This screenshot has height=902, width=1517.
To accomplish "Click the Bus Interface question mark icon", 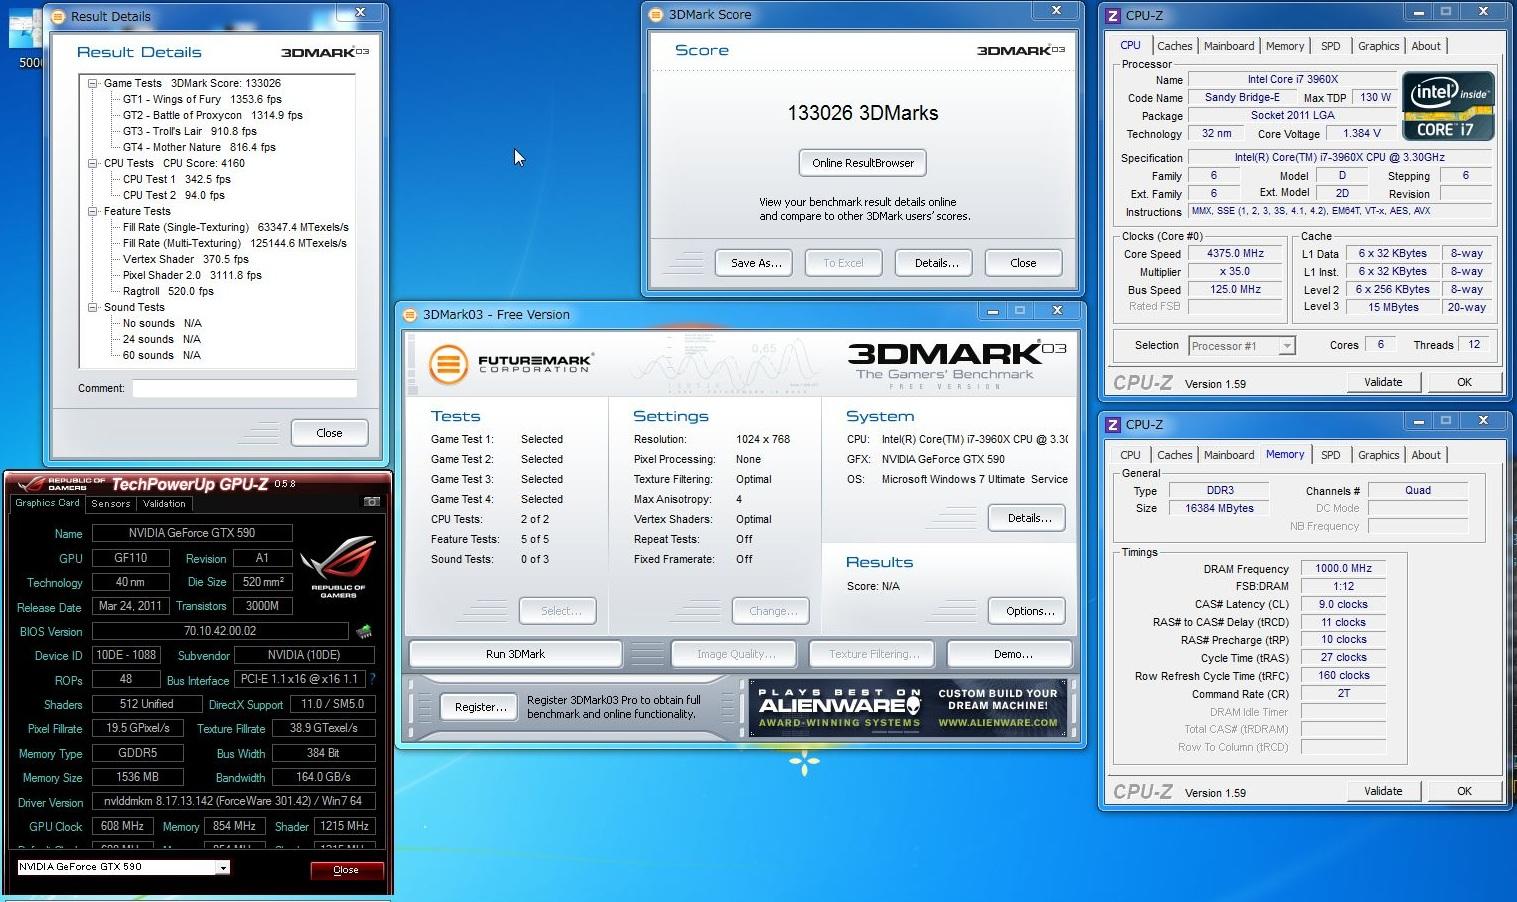I will click(372, 679).
